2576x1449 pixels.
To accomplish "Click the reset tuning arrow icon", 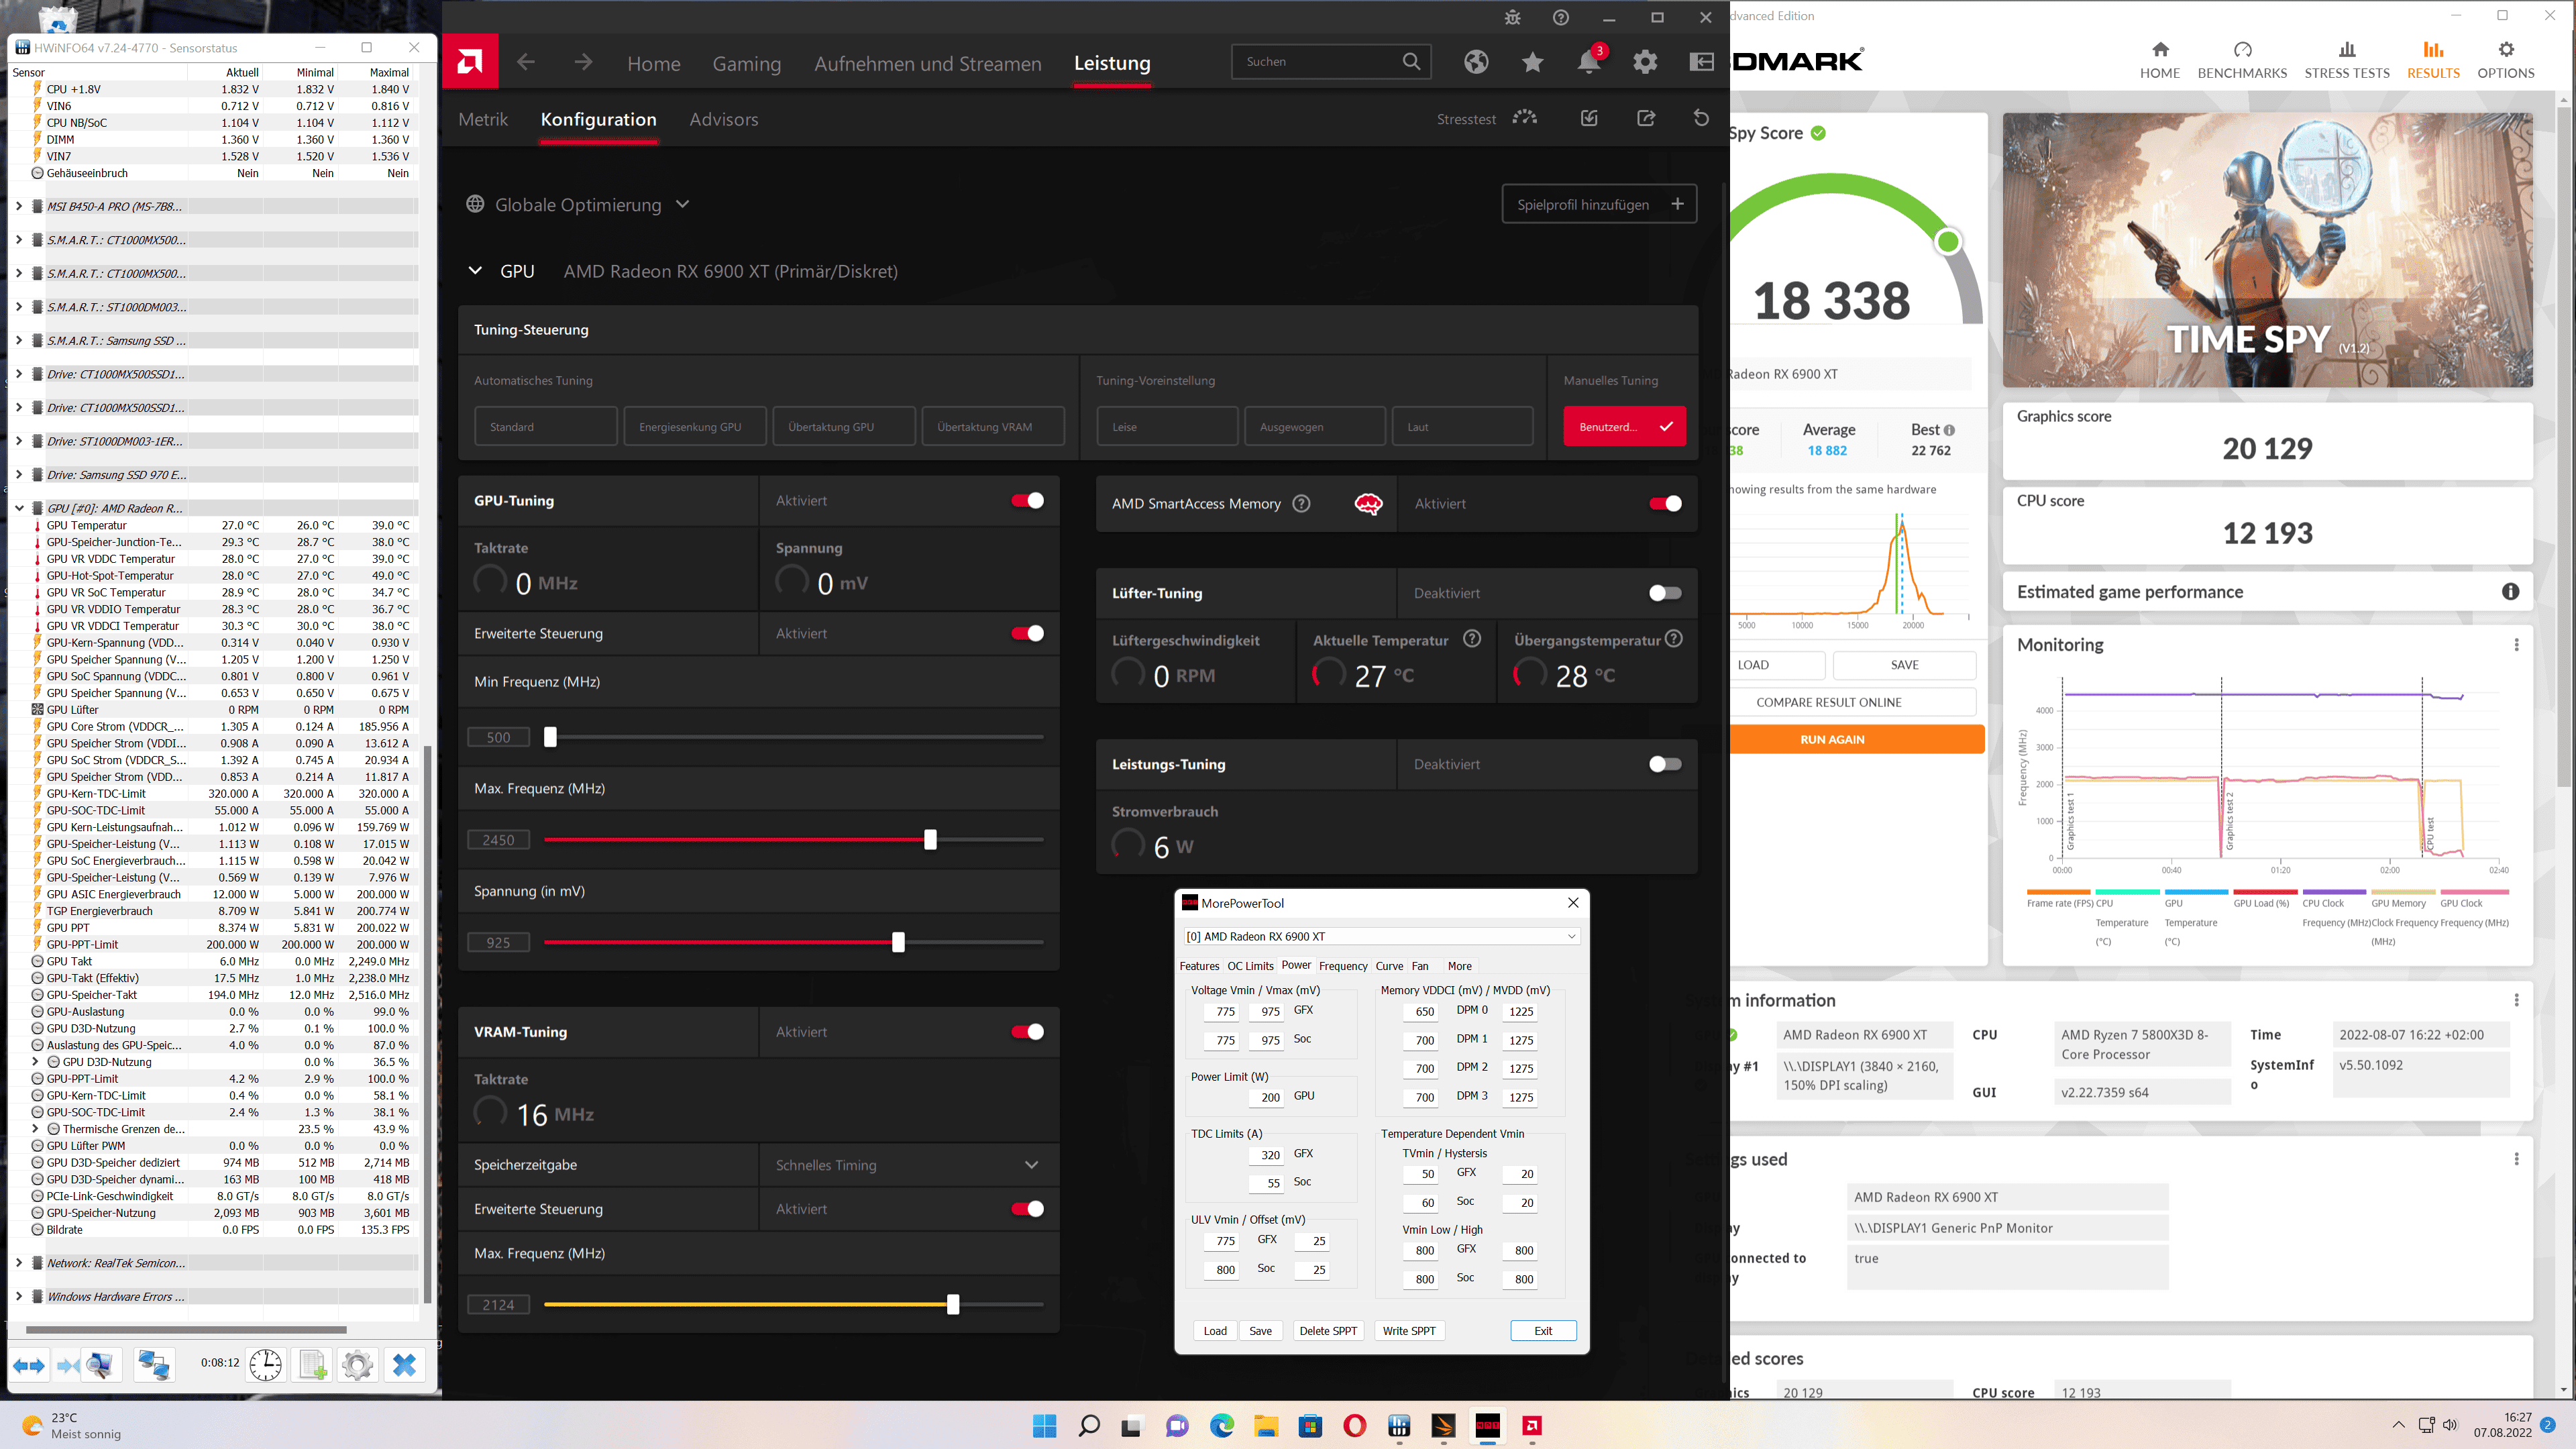I will coord(1701,118).
